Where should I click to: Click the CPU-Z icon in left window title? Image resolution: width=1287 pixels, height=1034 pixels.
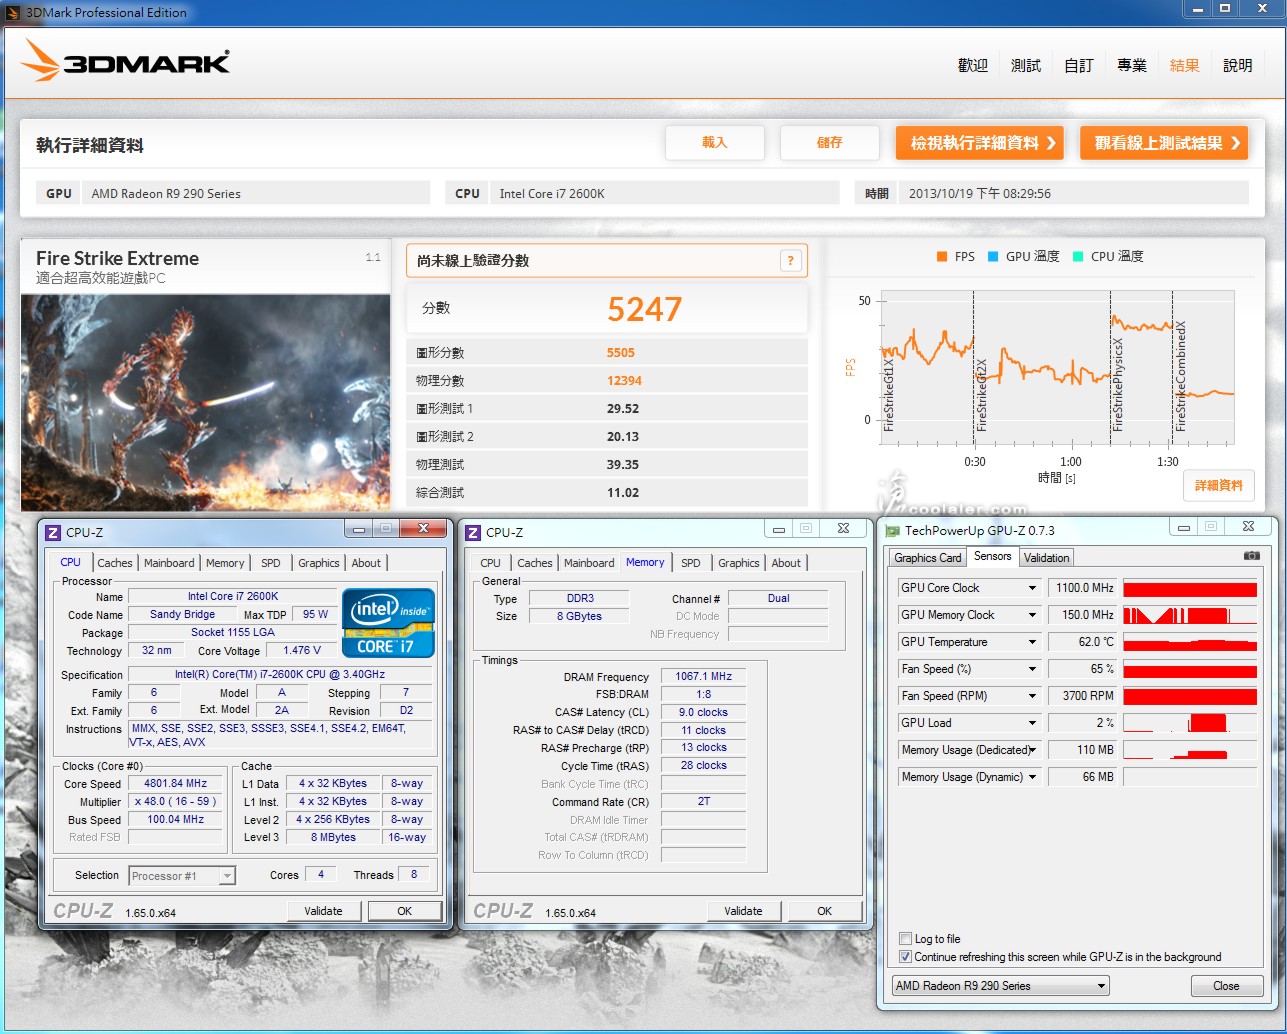(53, 532)
